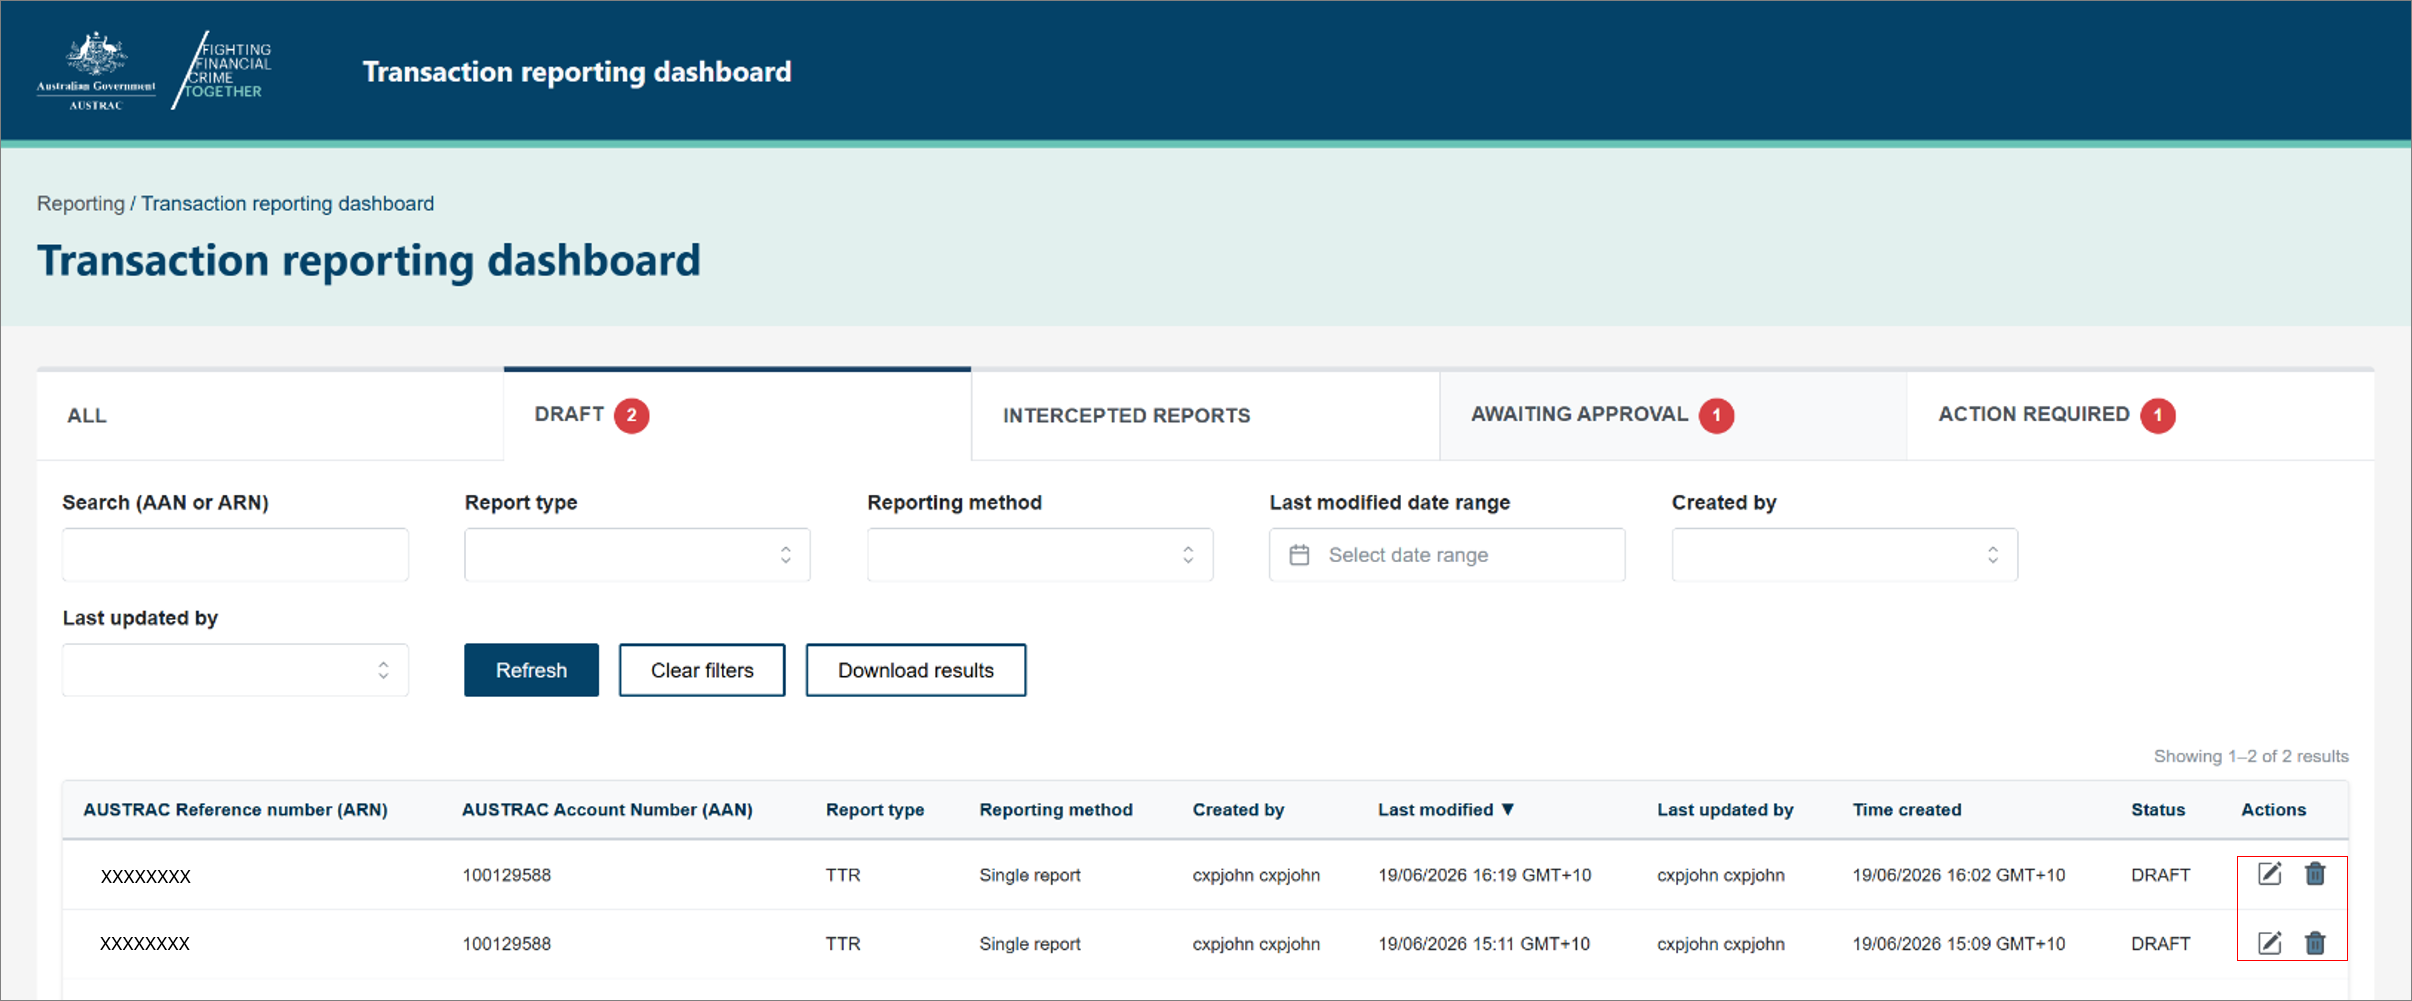
Task: Edit the draft modified 15:11
Action: tap(2270, 943)
